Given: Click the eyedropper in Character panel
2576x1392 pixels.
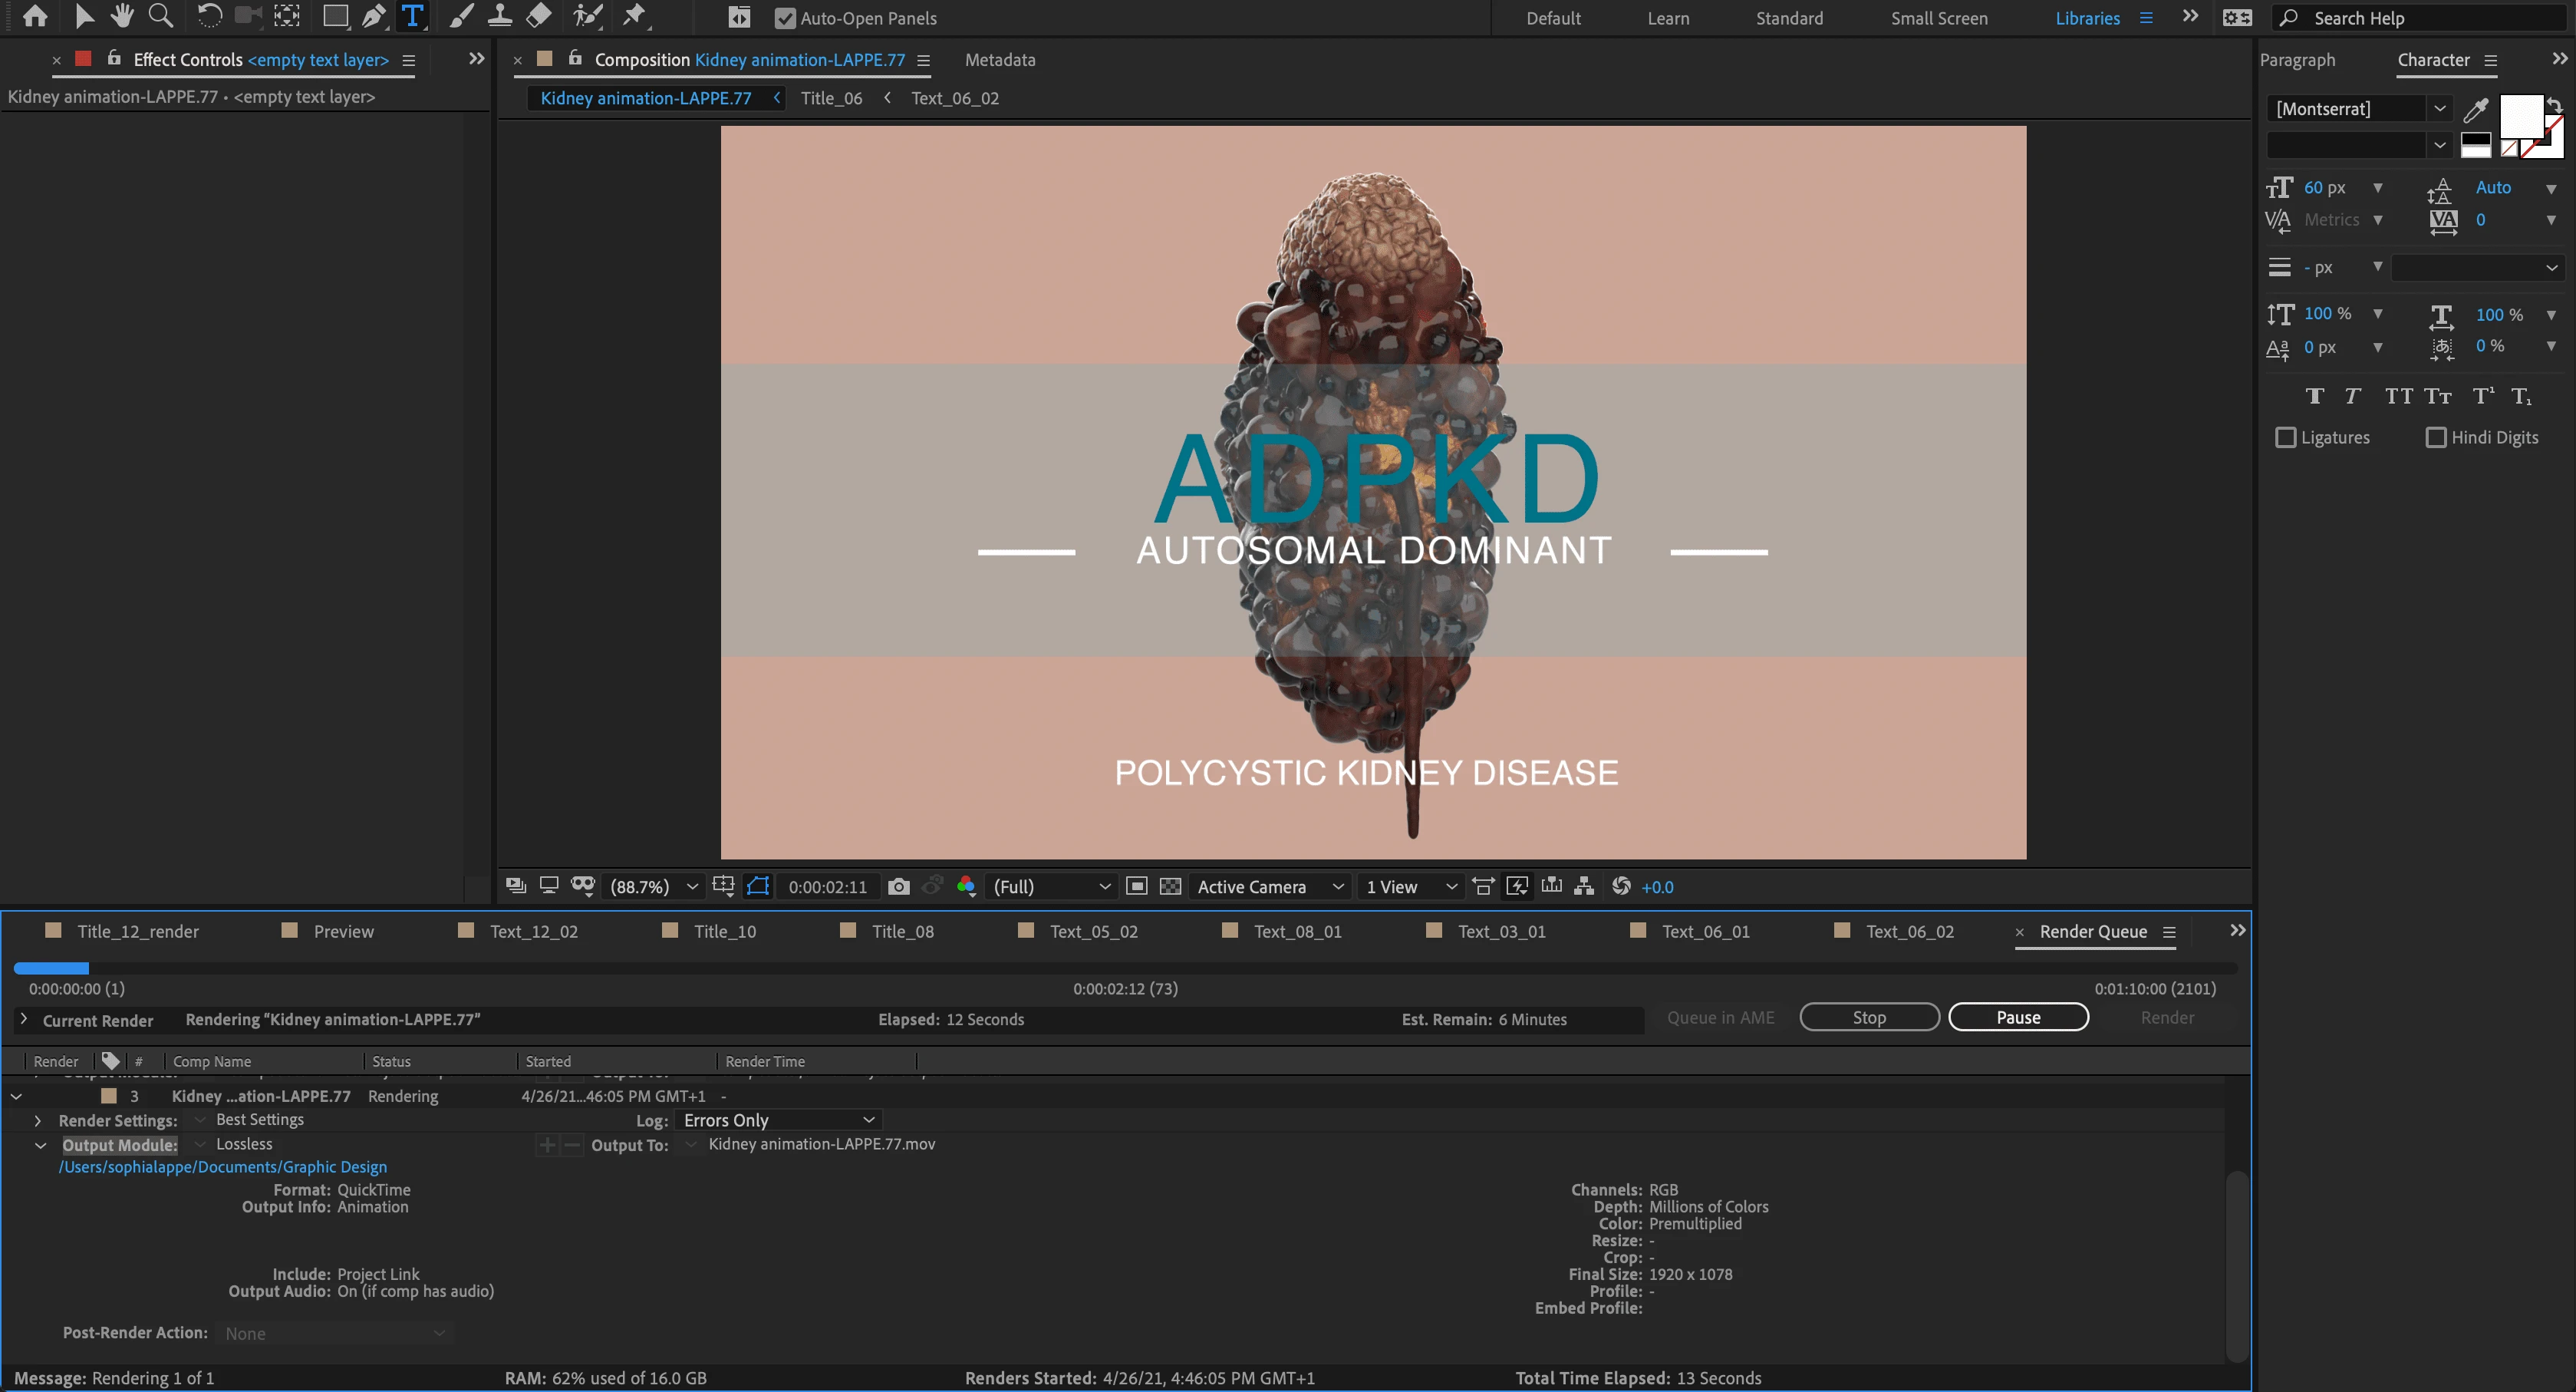Looking at the screenshot, I should (x=2476, y=109).
